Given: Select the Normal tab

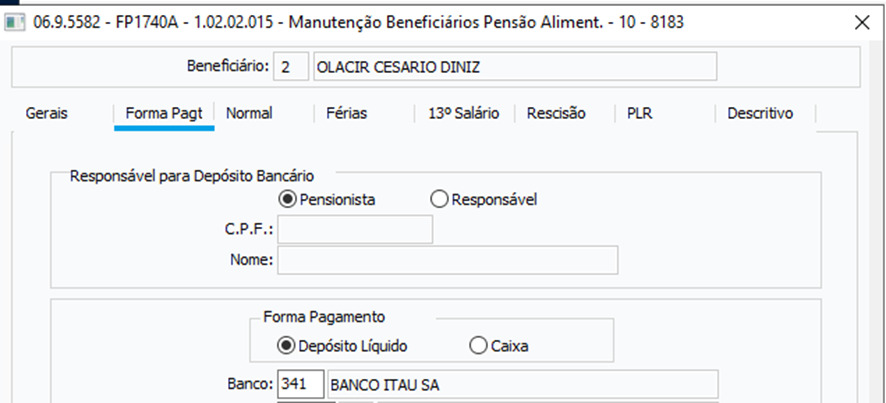Looking at the screenshot, I should (249, 113).
